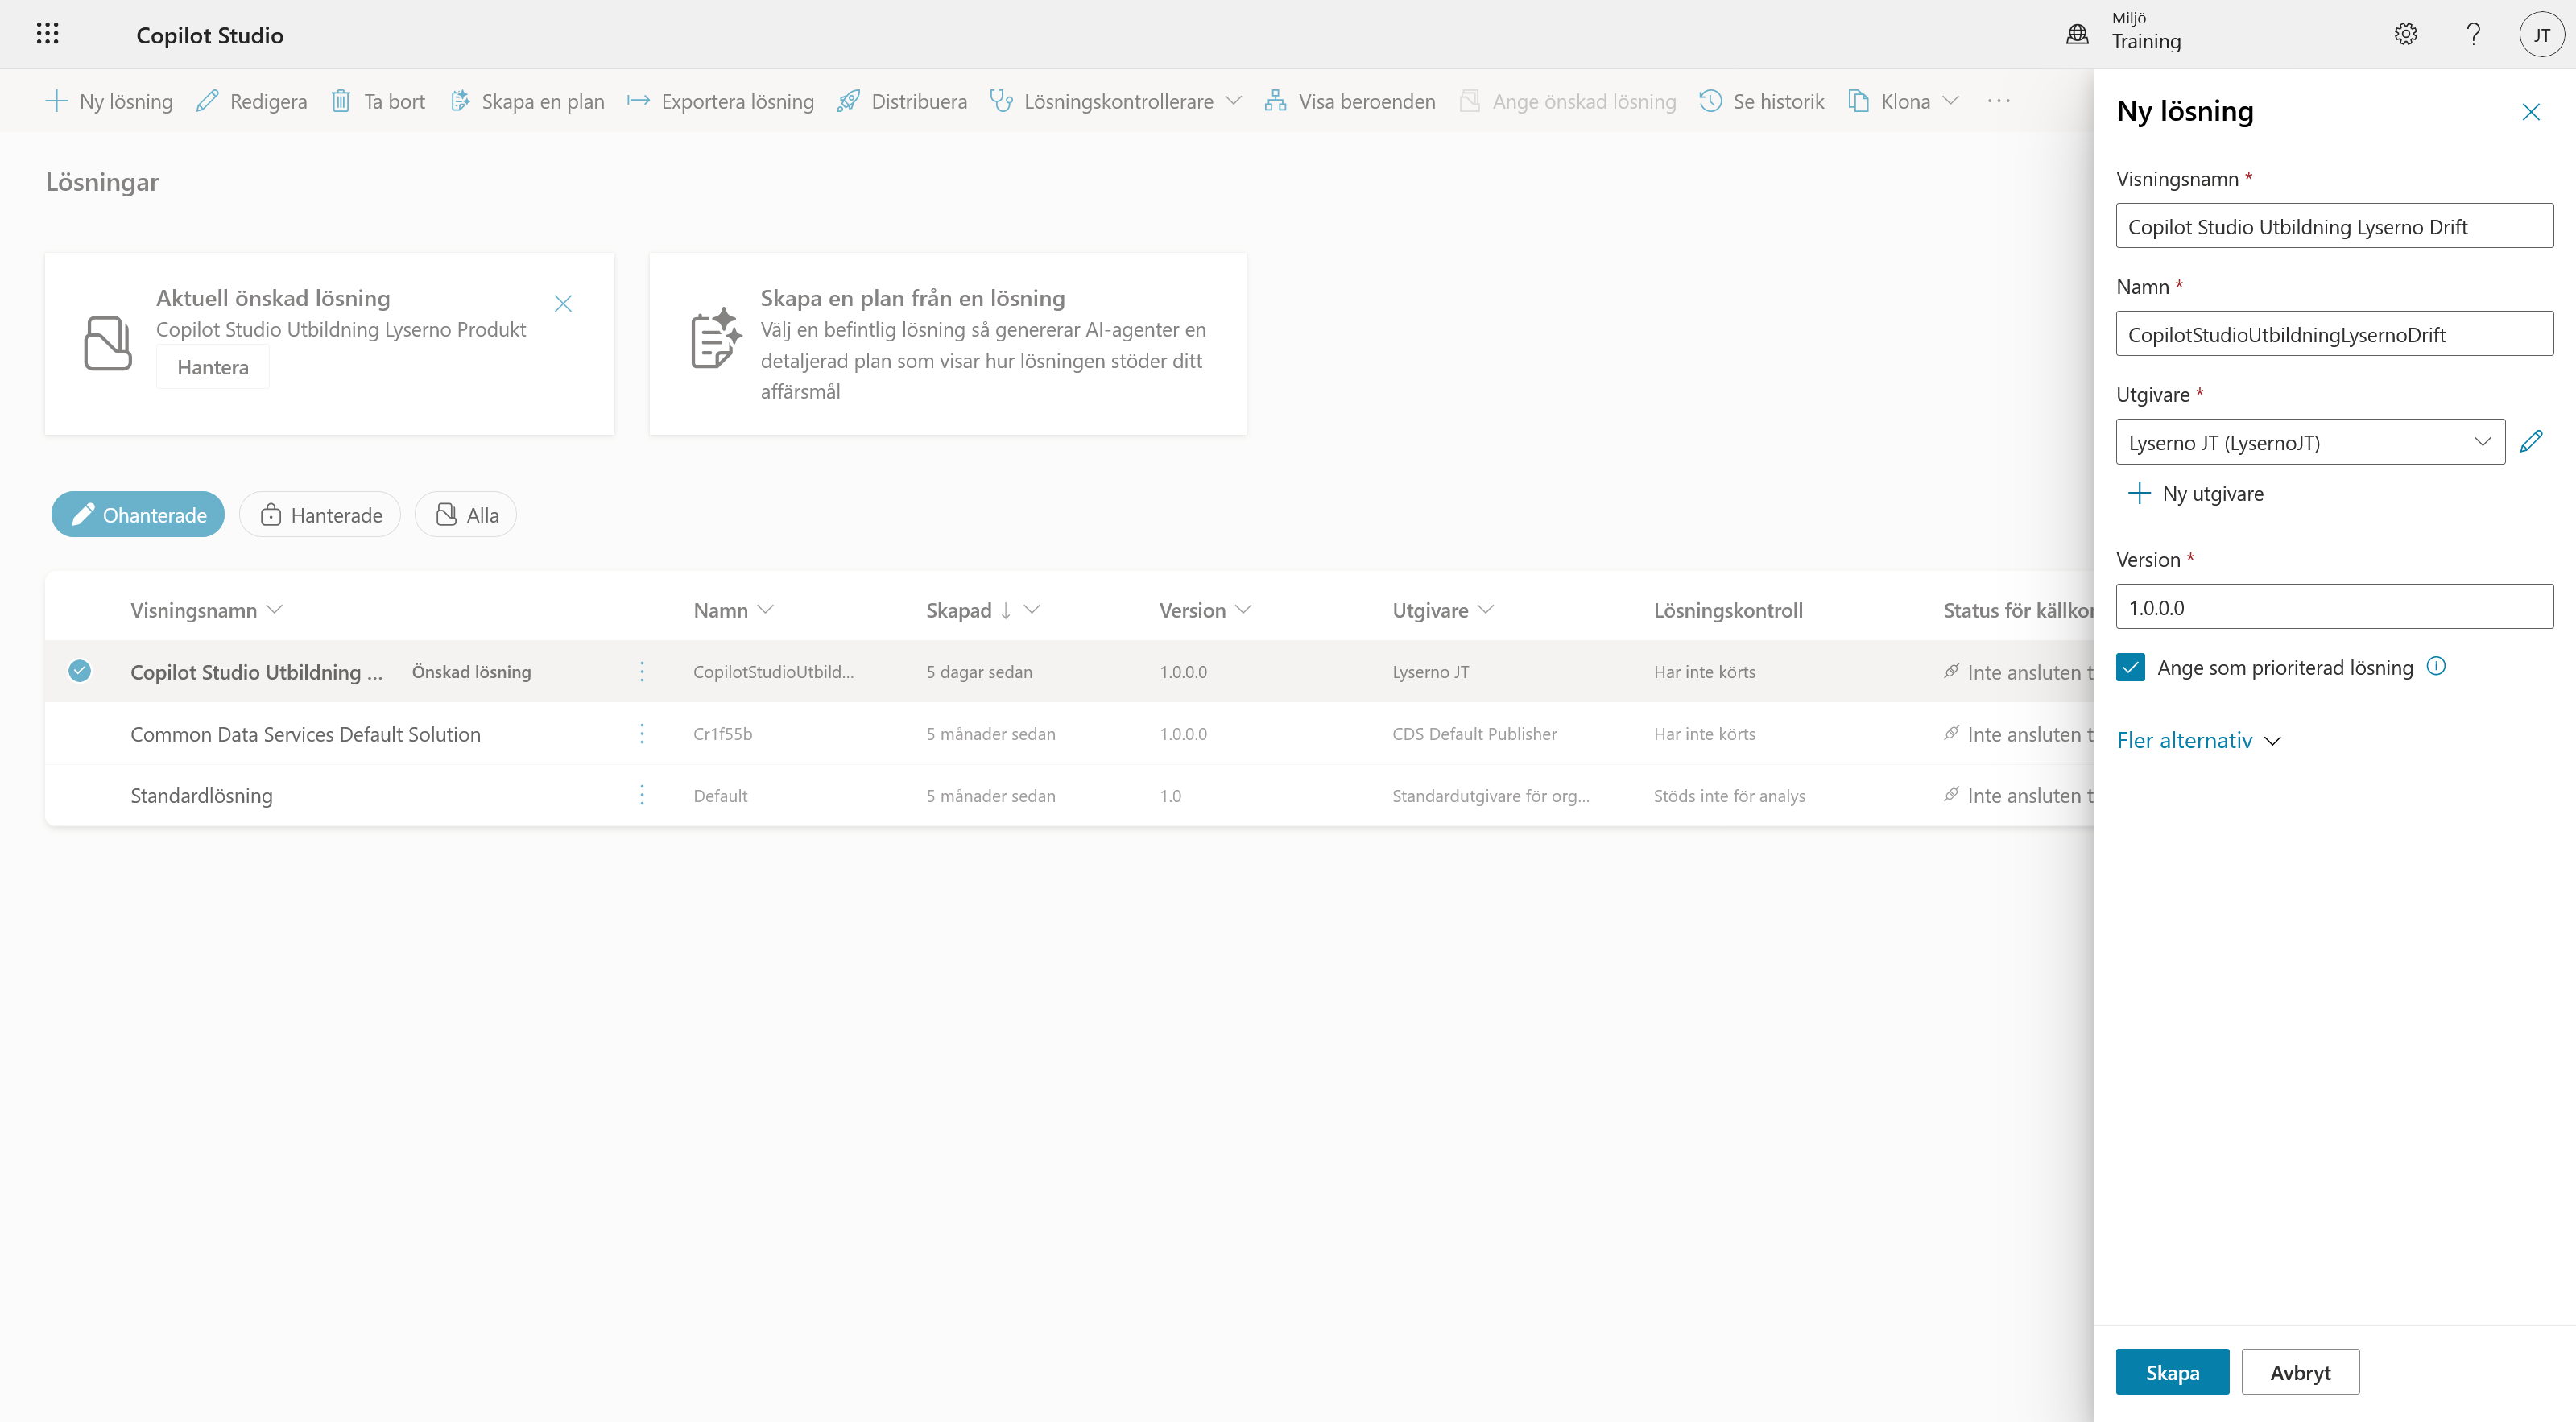The width and height of the screenshot is (2576, 1422).
Task: Open row menu for Common Data Services Default Solution
Action: coord(642,733)
